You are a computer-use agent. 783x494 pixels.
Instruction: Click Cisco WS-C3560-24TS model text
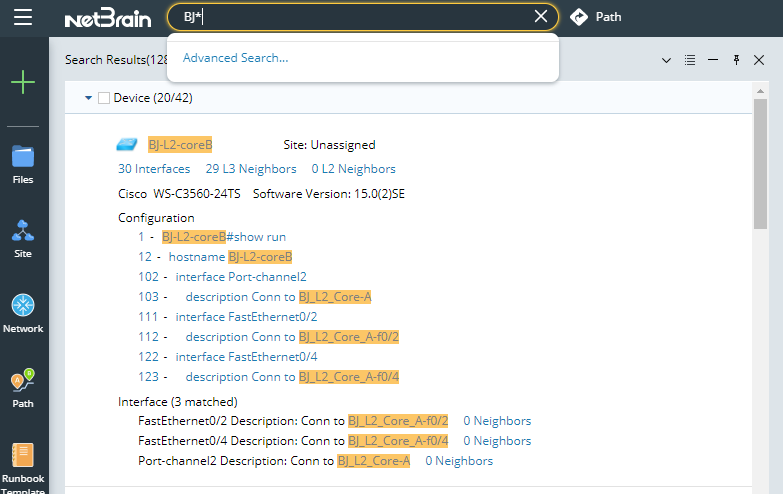pyautogui.click(x=179, y=194)
